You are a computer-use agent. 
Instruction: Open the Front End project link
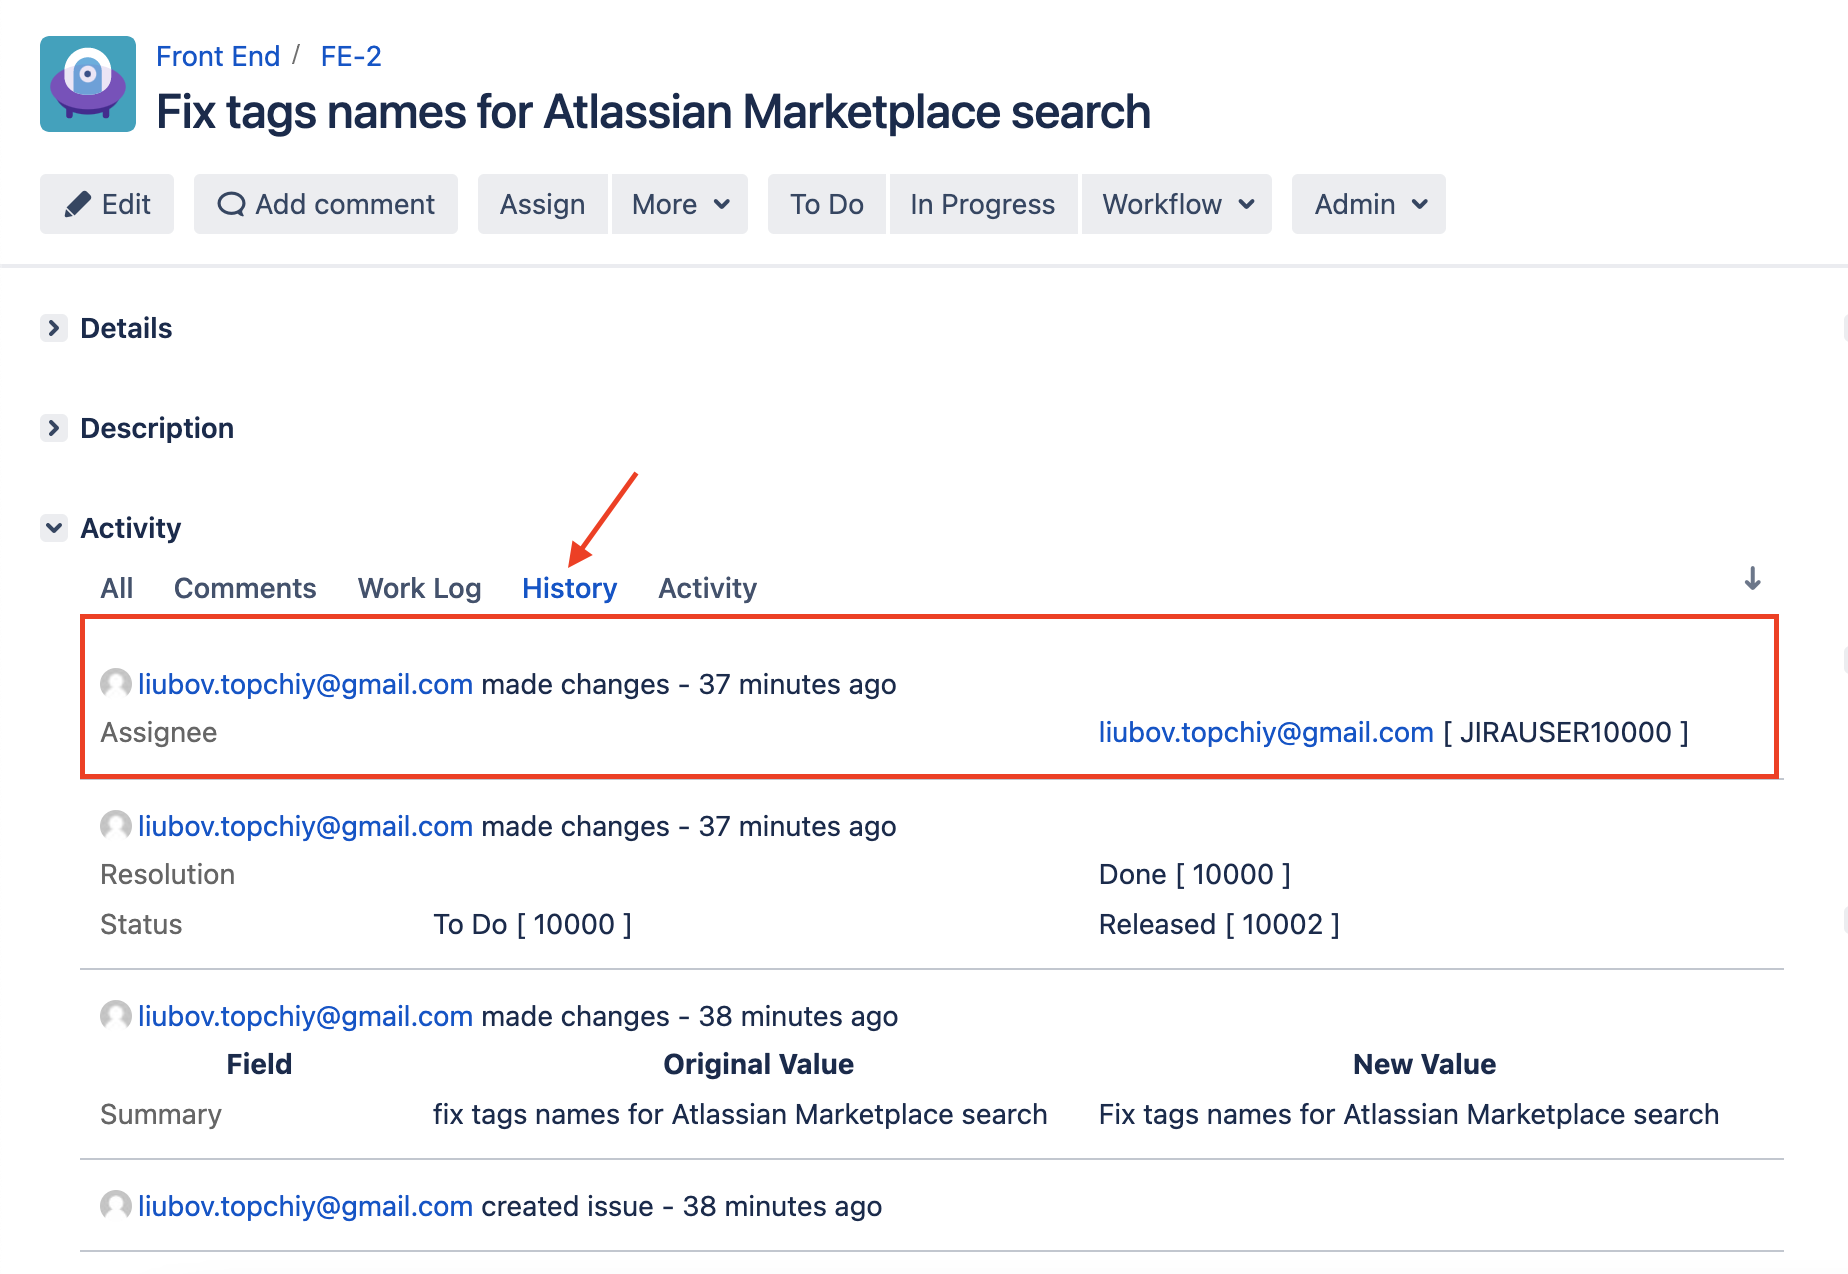tap(218, 56)
